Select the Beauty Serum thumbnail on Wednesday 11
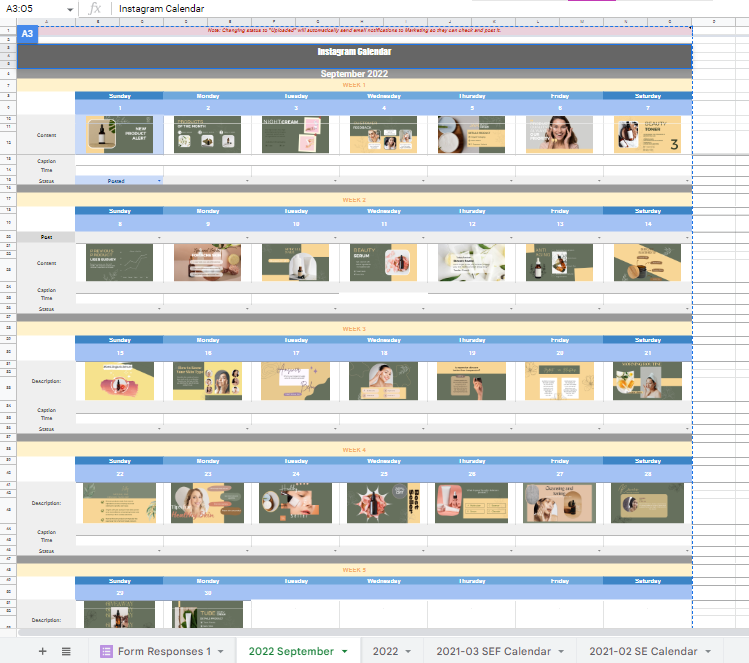Viewport: 749px width, 663px height. pos(383,263)
